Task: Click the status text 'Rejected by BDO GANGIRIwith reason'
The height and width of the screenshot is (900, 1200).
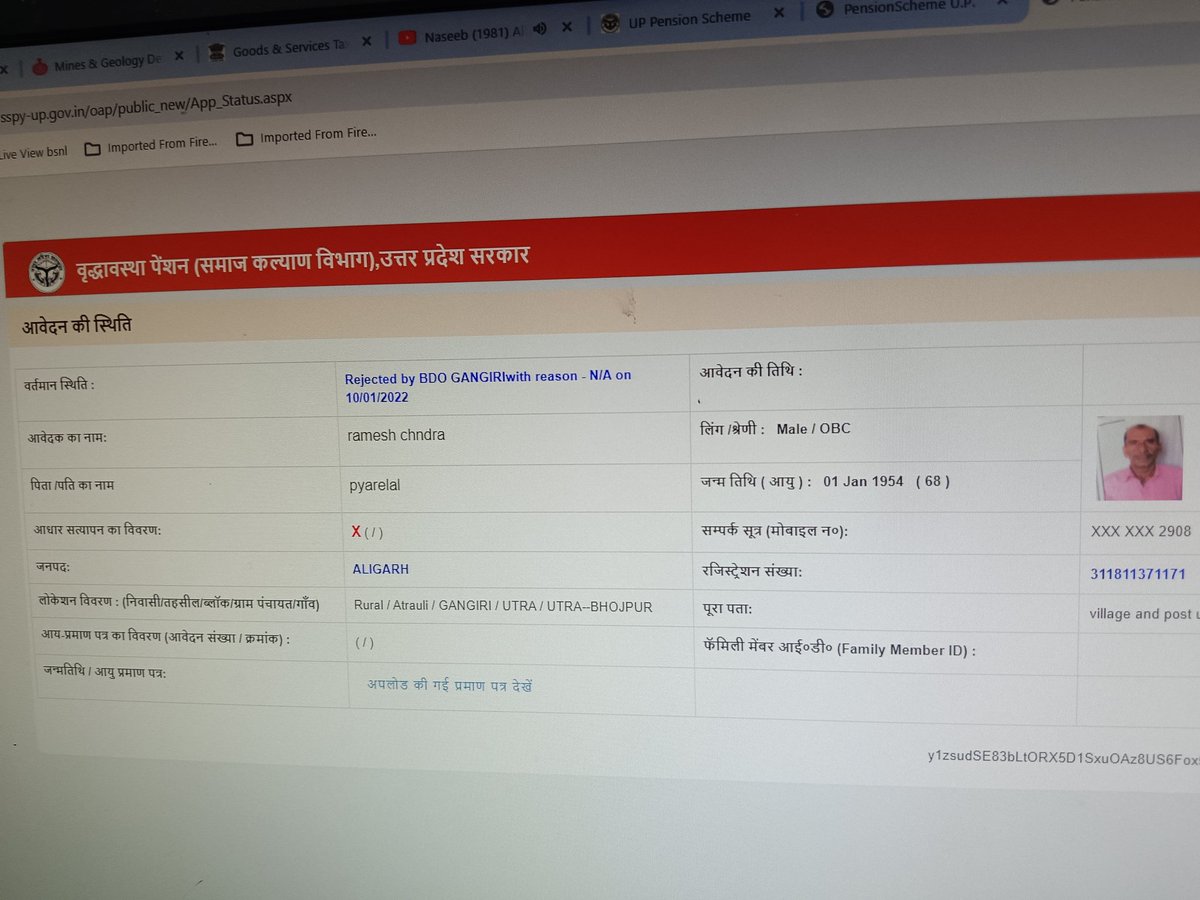Action: click(x=461, y=377)
